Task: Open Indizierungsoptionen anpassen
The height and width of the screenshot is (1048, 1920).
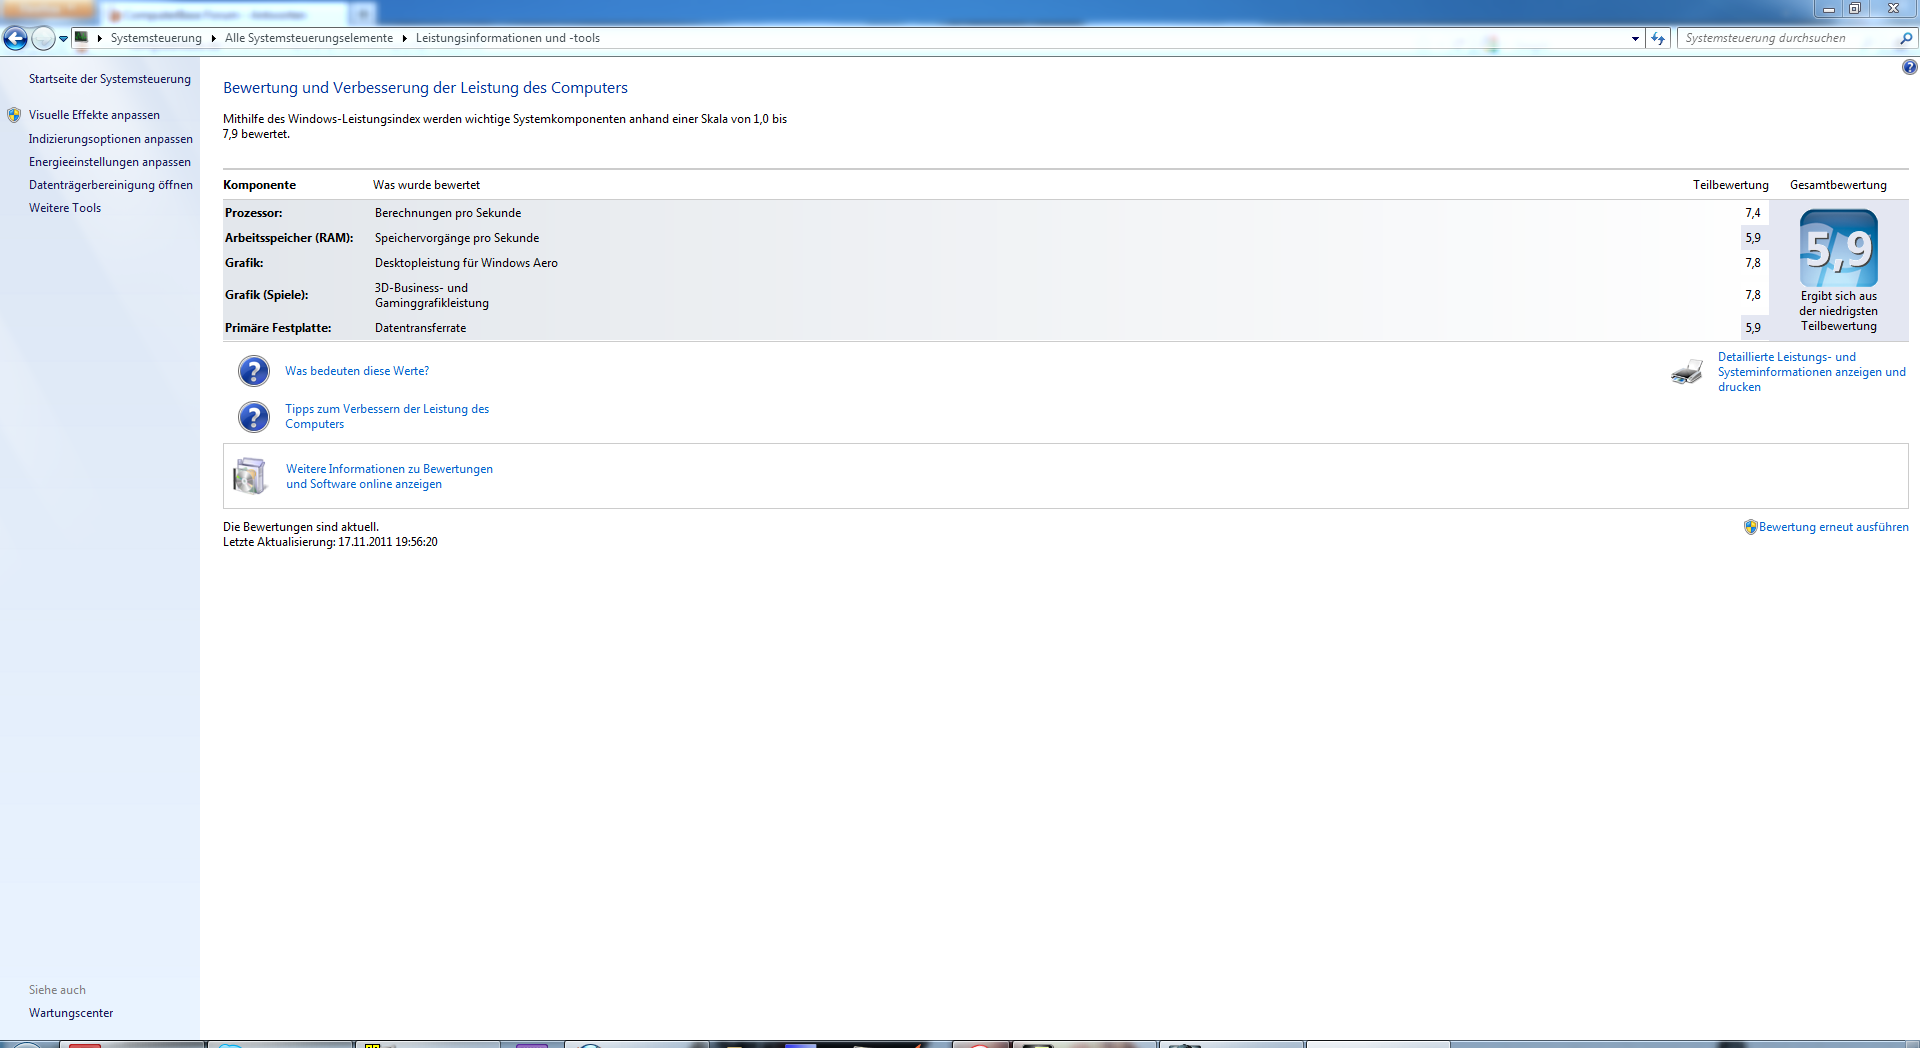Action: click(111, 139)
